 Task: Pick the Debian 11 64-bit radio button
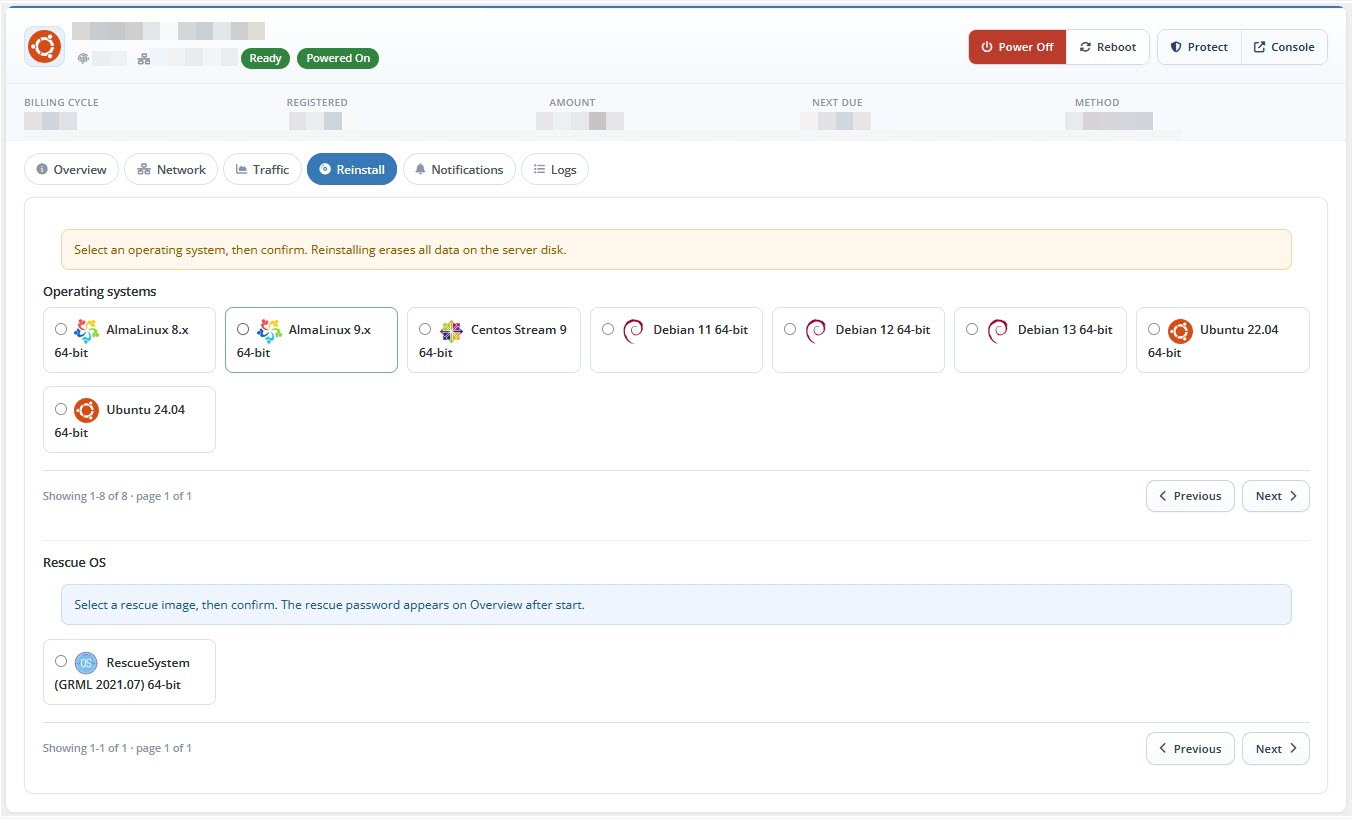(x=608, y=329)
